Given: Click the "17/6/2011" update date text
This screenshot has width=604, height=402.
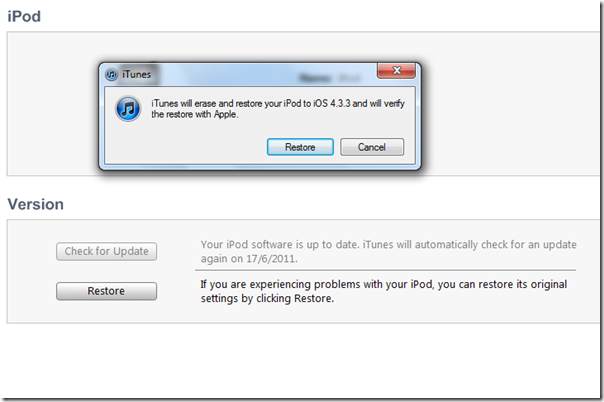Looking at the screenshot, I should (272, 259).
